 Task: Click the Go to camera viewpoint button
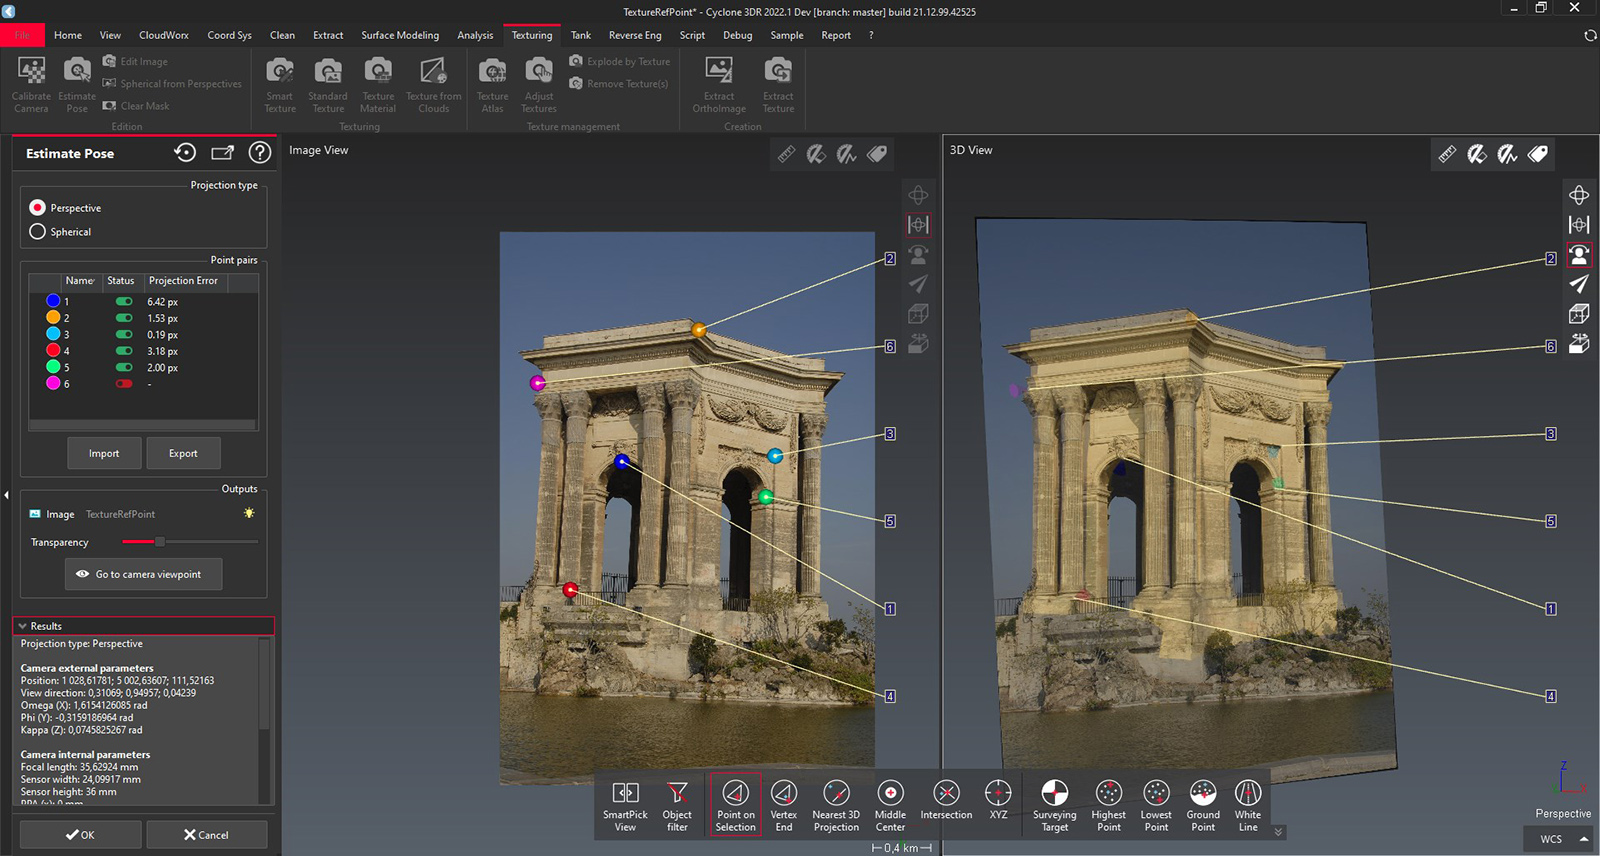tap(143, 574)
